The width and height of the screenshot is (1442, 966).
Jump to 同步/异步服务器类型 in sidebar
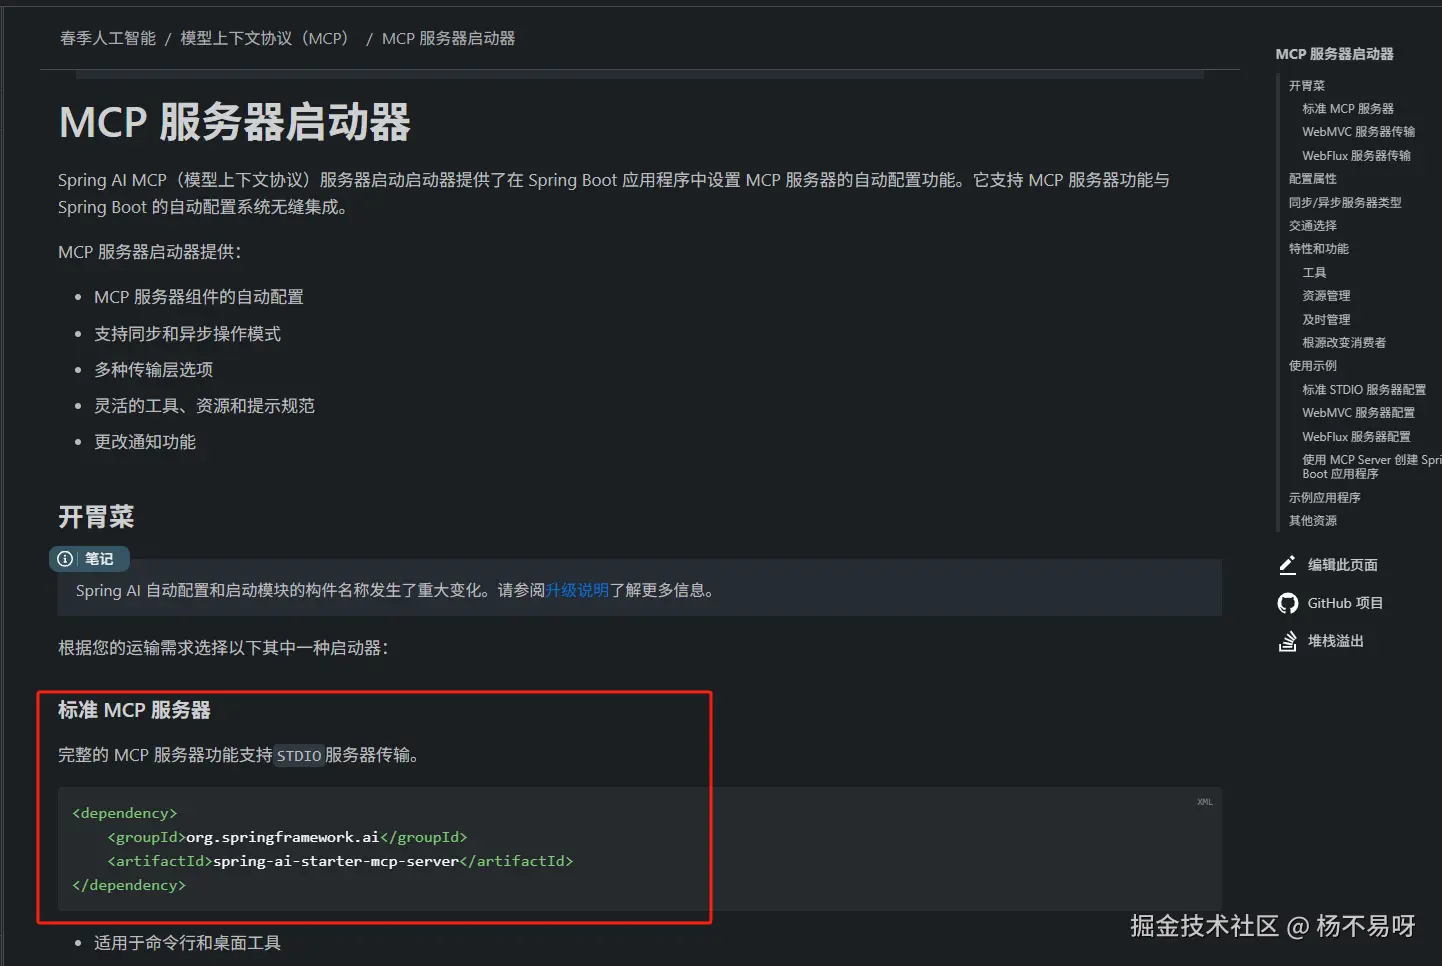click(x=1345, y=203)
